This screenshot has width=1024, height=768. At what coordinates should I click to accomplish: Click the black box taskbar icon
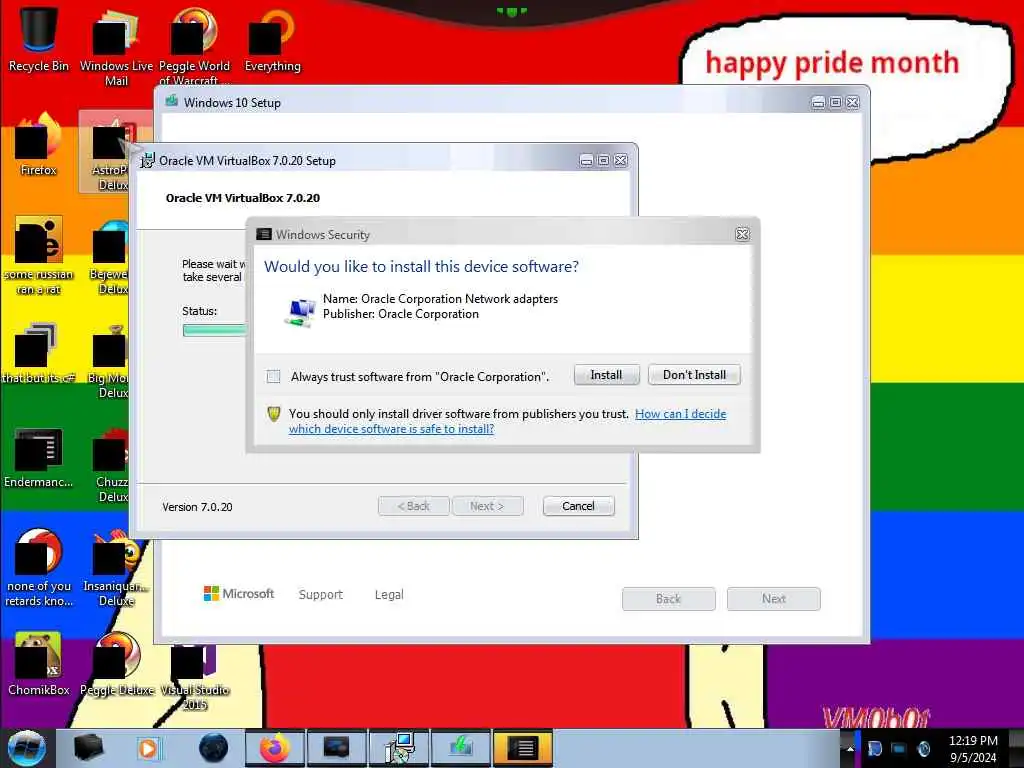coord(88,748)
